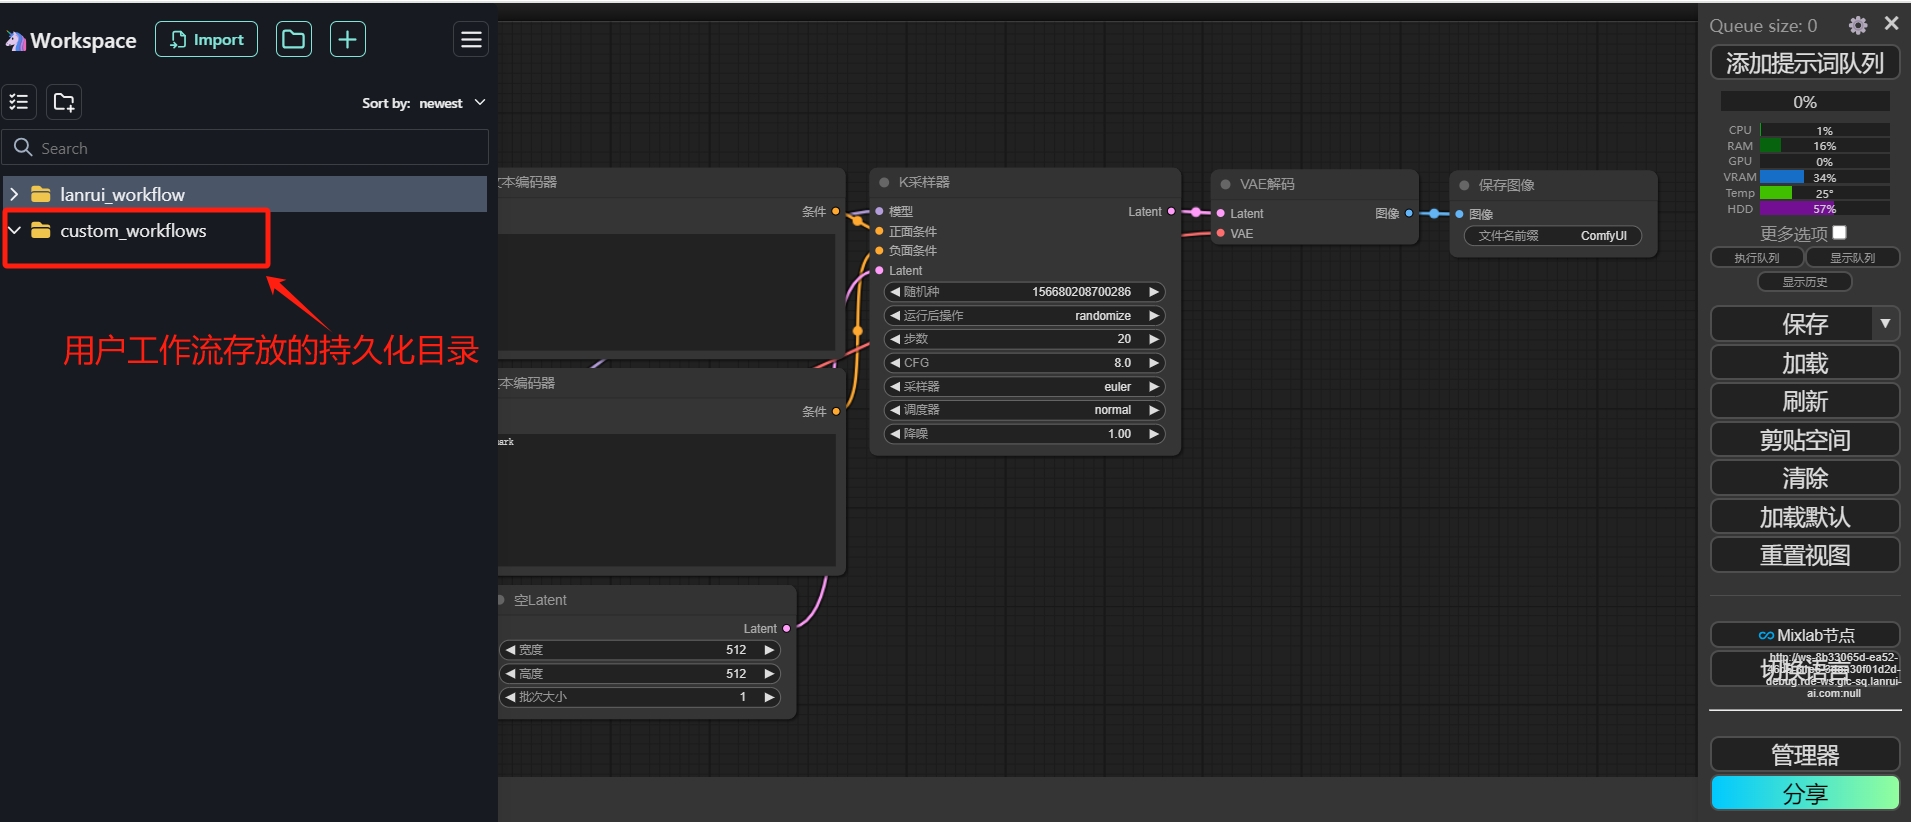The width and height of the screenshot is (1911, 822).
Task: Click next arrow on 采样器 euler
Action: (x=1154, y=387)
